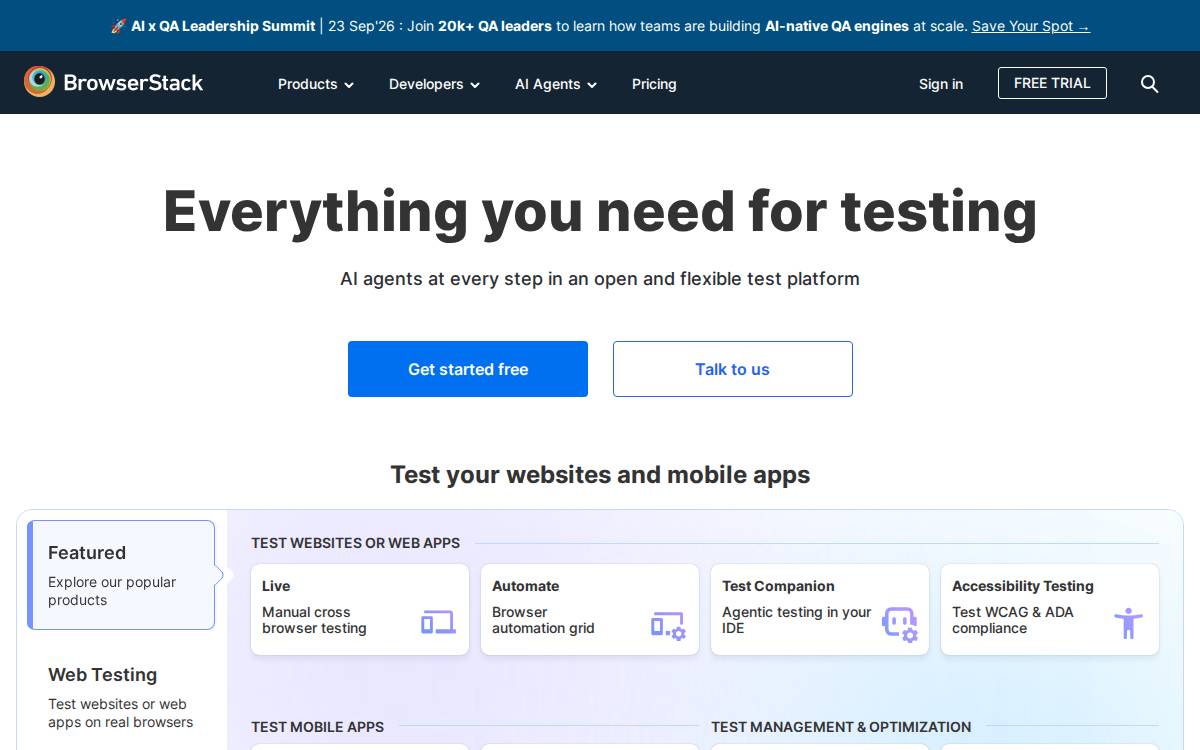Viewport: 1200px width, 750px height.
Task: Click the 'TEST MOBILE APPS' label
Action: tap(317, 727)
